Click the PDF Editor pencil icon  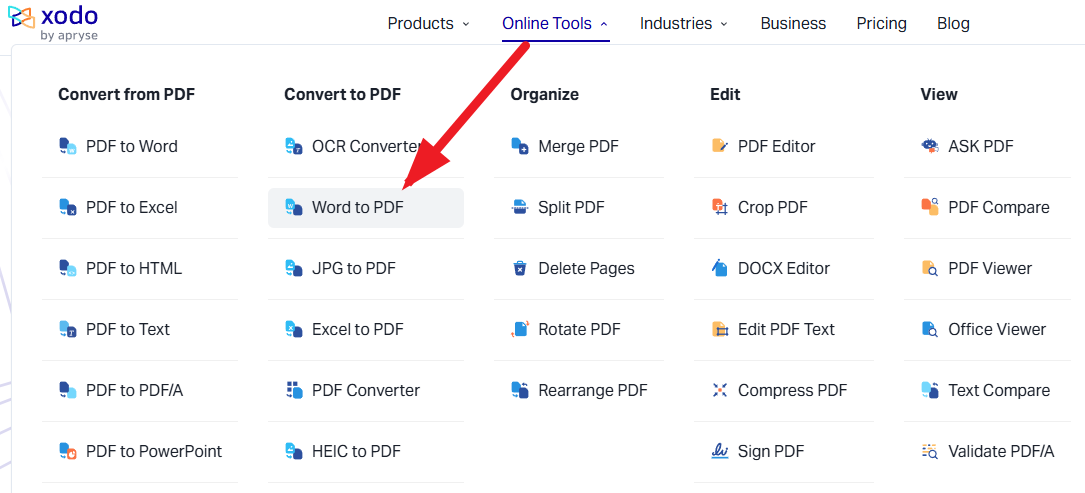point(720,146)
